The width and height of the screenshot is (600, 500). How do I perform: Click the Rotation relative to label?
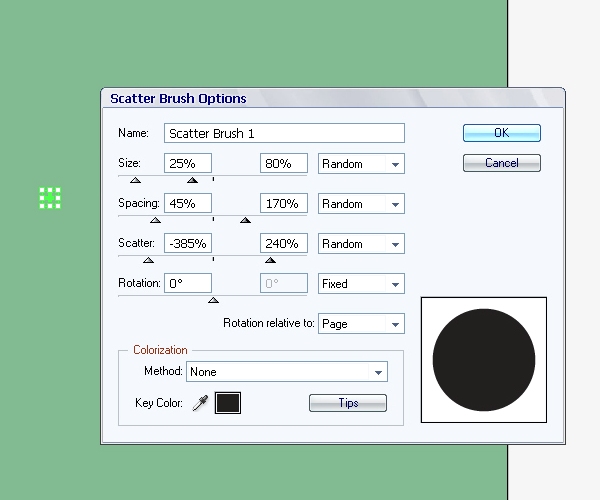[269, 323]
